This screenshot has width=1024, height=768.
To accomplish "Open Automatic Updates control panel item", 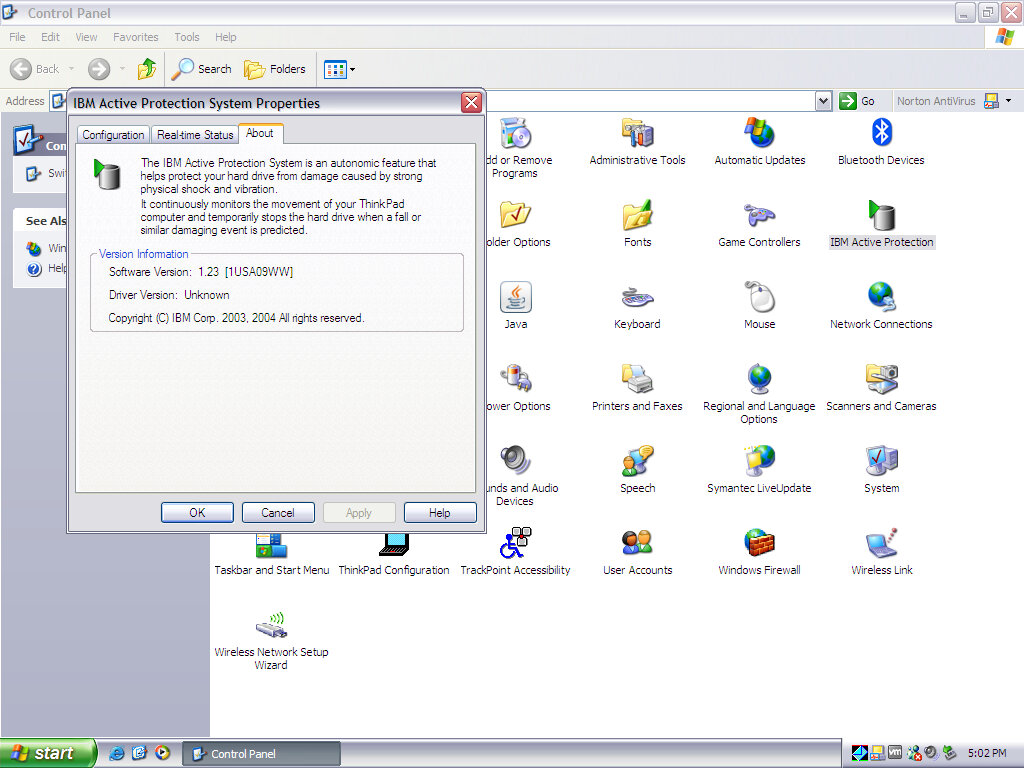I will click(759, 133).
